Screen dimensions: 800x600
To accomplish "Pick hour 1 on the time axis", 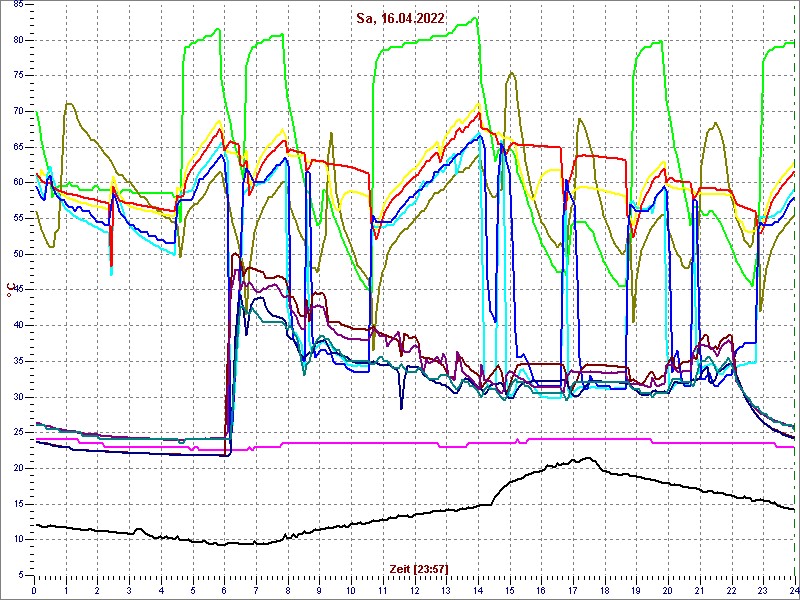I will (66, 591).
